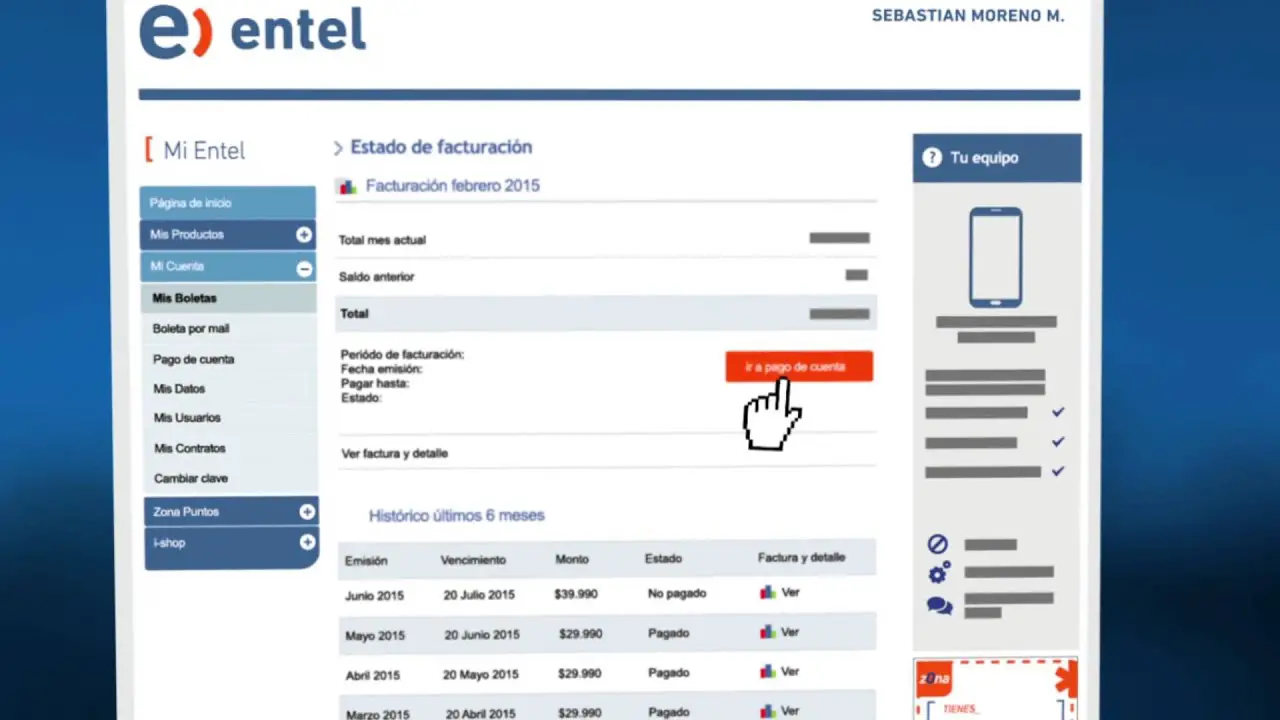Image resolution: width=1280 pixels, height=720 pixels.
Task: Open the i-shop menu label
Action: (x=169, y=543)
